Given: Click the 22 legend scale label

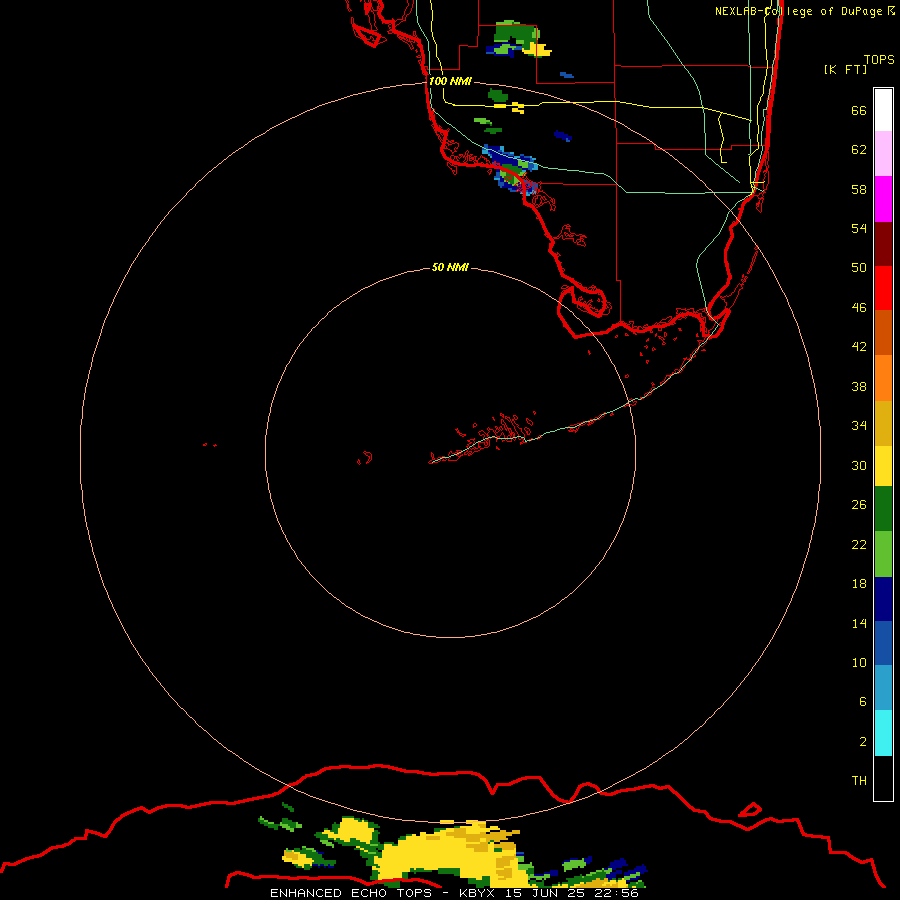Looking at the screenshot, I should [x=859, y=545].
